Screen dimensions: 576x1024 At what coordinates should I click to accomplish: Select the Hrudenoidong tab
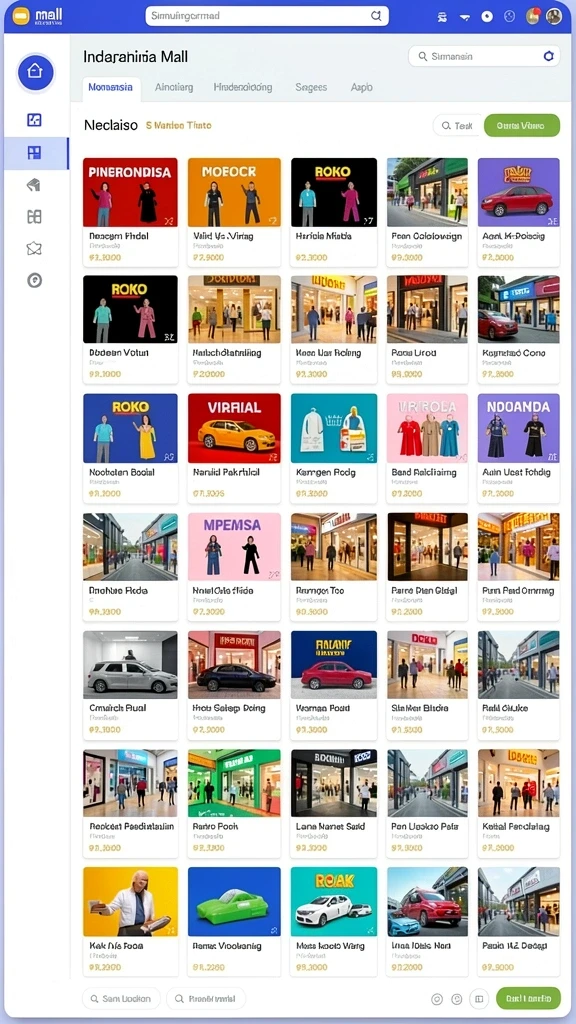[x=243, y=87]
